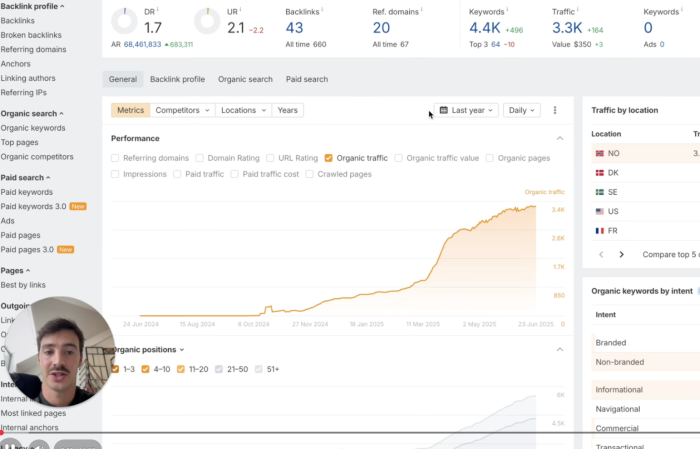Click the US flag in location list

[600, 211]
